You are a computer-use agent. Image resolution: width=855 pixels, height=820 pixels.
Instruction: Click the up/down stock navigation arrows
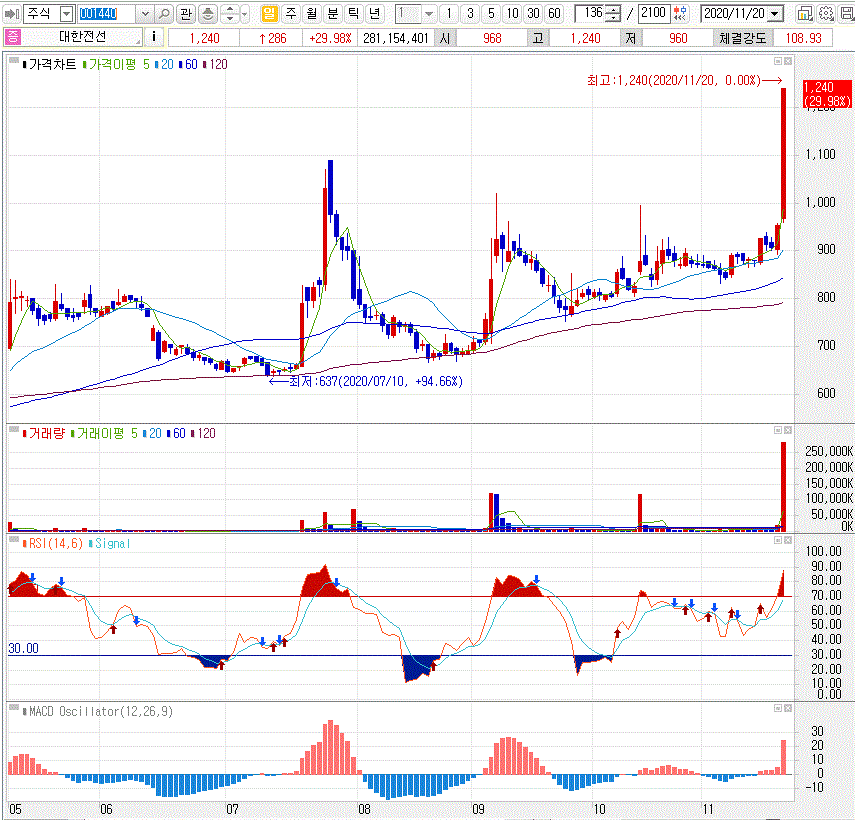point(230,14)
